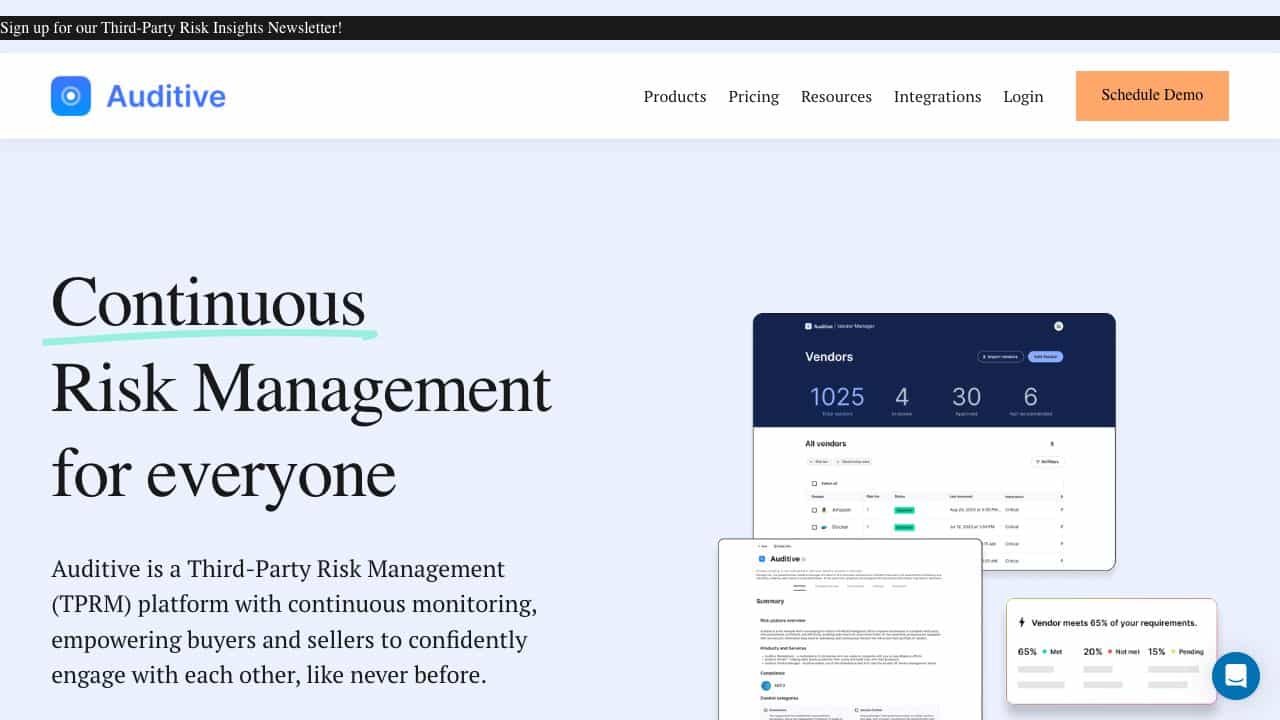Click the Auditive blue logo icon
This screenshot has width=1280, height=720.
pos(71,96)
